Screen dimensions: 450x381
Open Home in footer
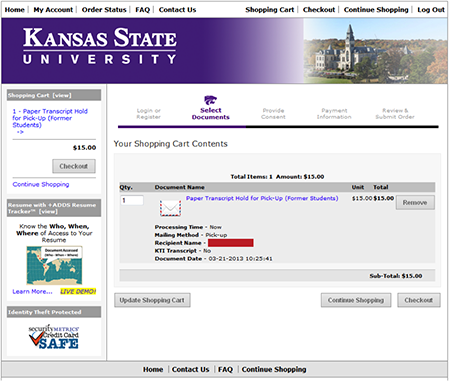tap(153, 369)
